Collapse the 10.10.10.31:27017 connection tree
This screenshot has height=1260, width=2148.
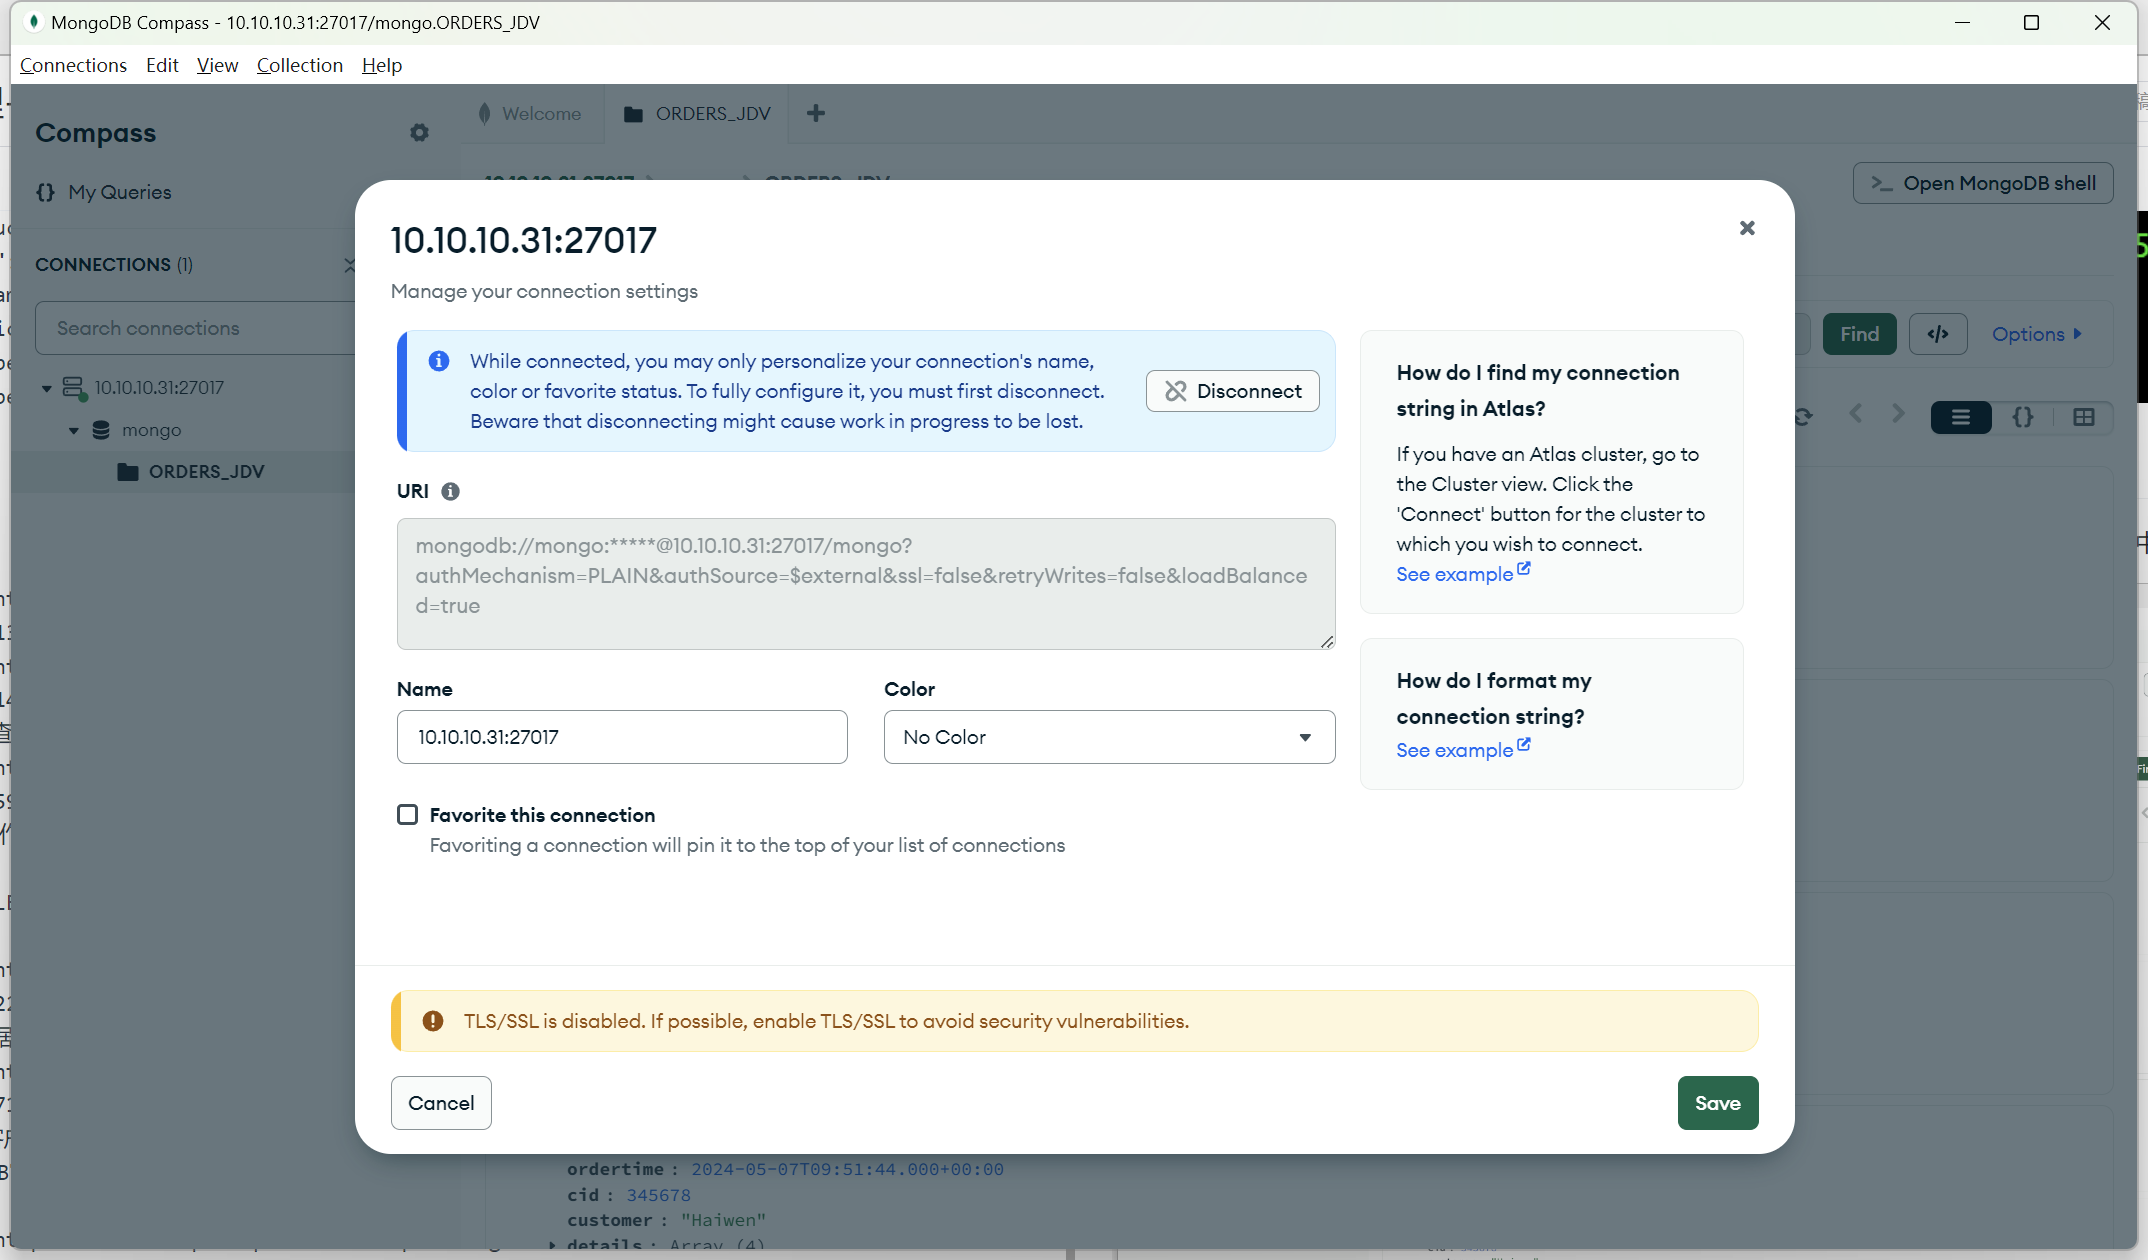[x=46, y=388]
